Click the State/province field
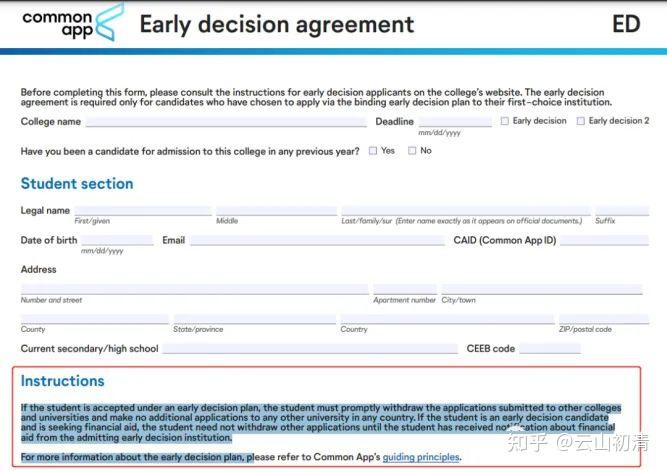The height and width of the screenshot is (471, 667). click(254, 319)
